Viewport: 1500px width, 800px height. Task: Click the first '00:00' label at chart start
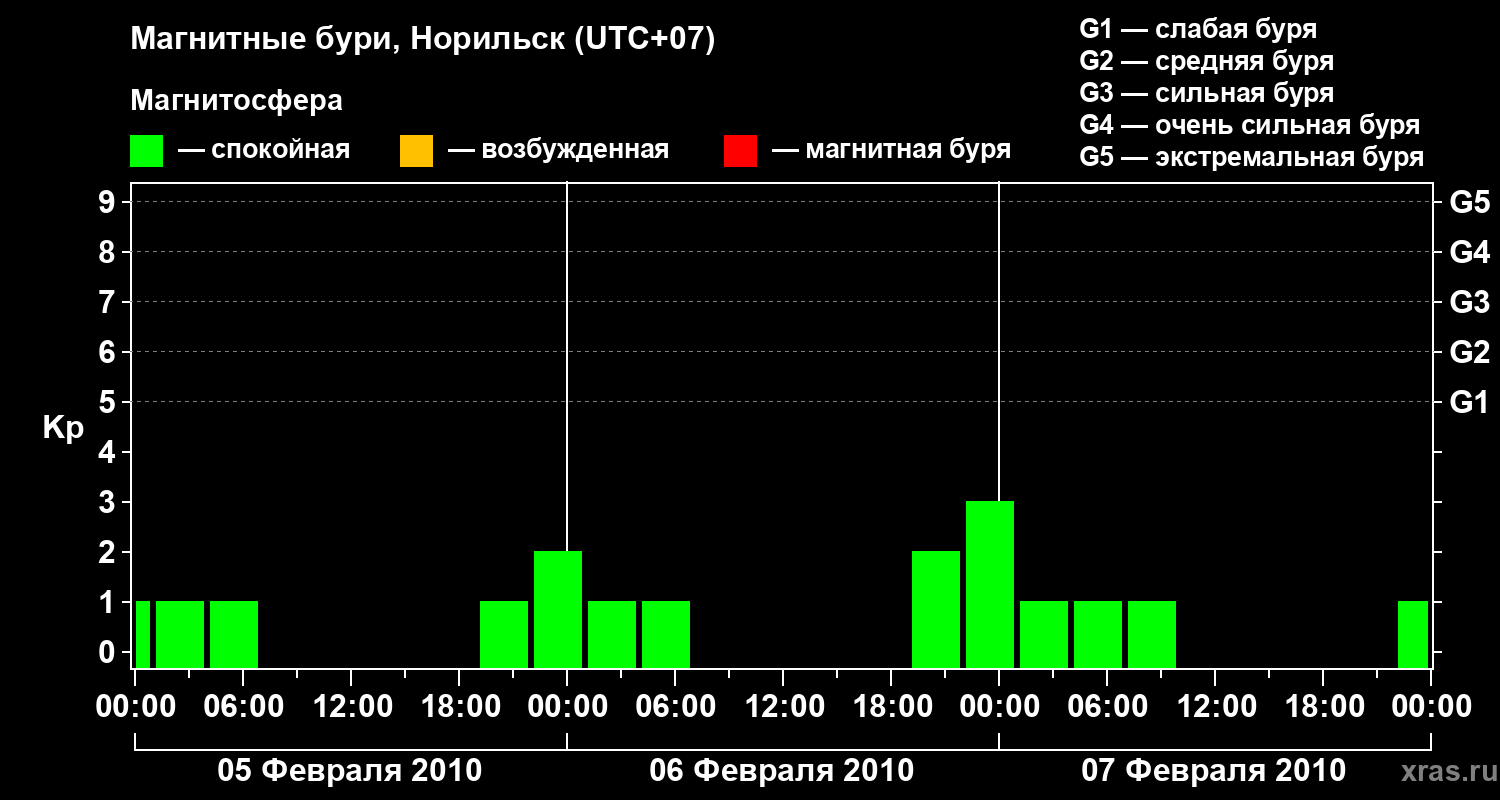135,707
